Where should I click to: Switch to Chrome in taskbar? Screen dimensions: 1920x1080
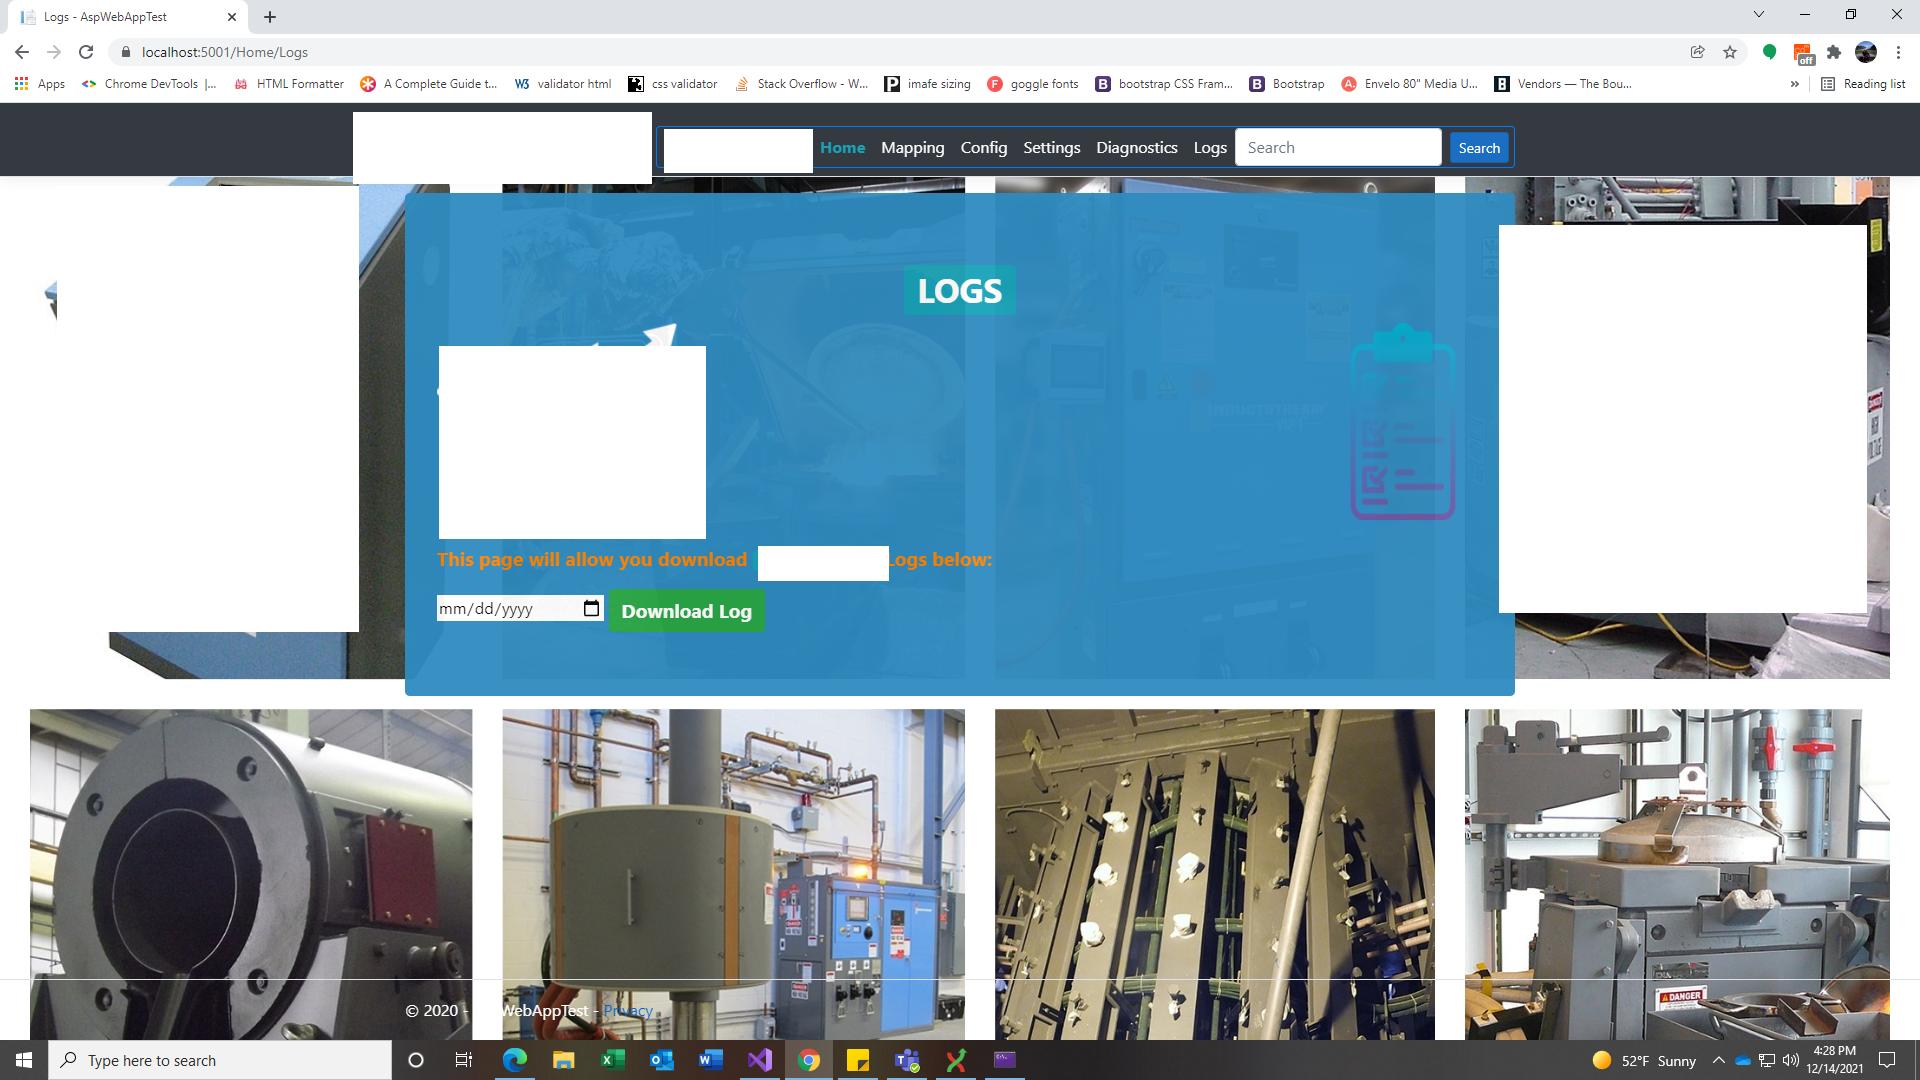pos(808,1060)
